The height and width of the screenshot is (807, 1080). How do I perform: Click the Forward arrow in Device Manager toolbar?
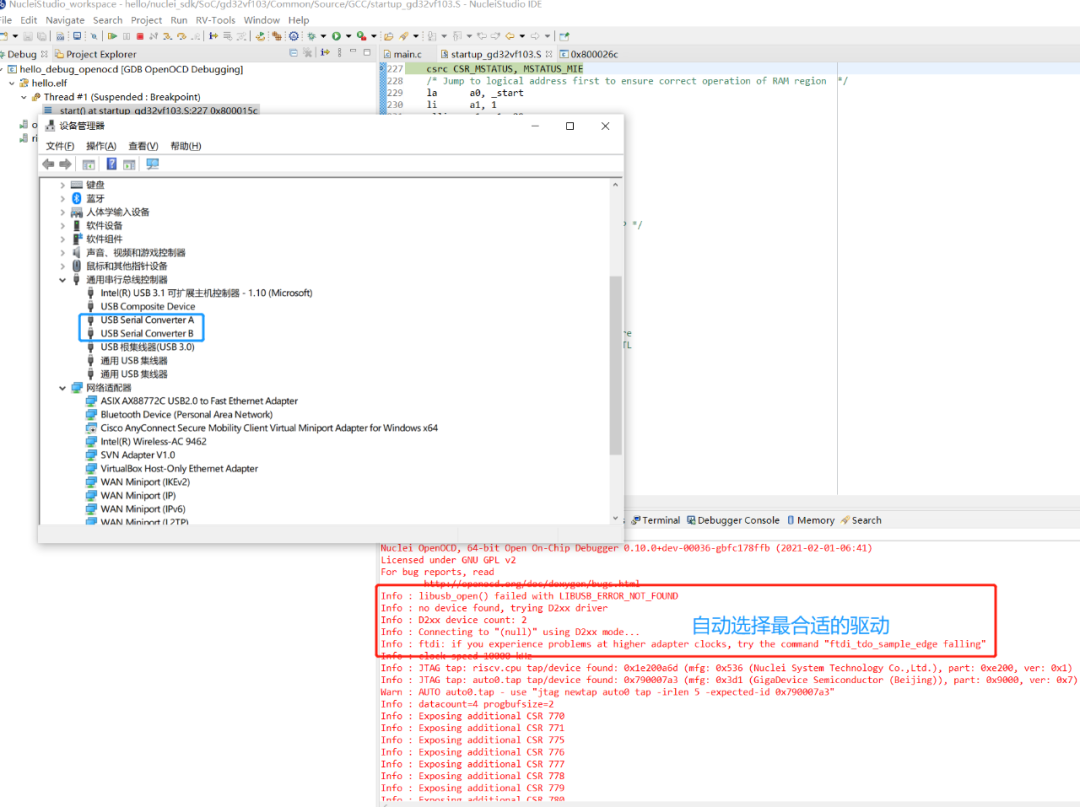click(65, 164)
